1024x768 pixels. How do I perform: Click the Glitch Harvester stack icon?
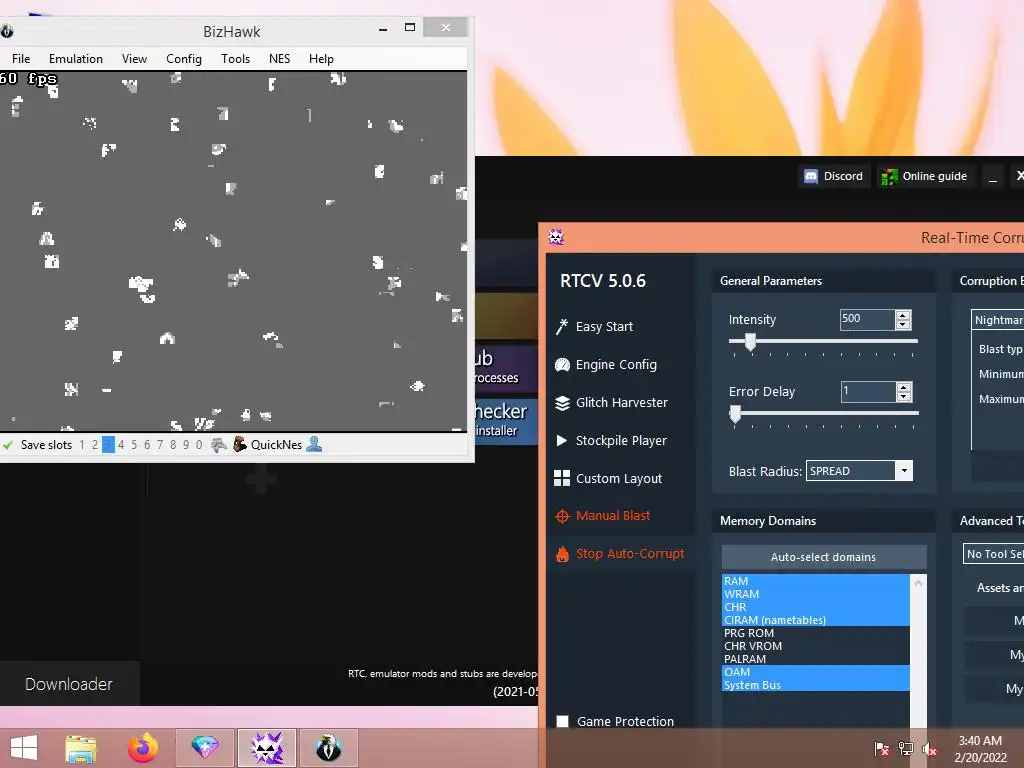point(562,403)
